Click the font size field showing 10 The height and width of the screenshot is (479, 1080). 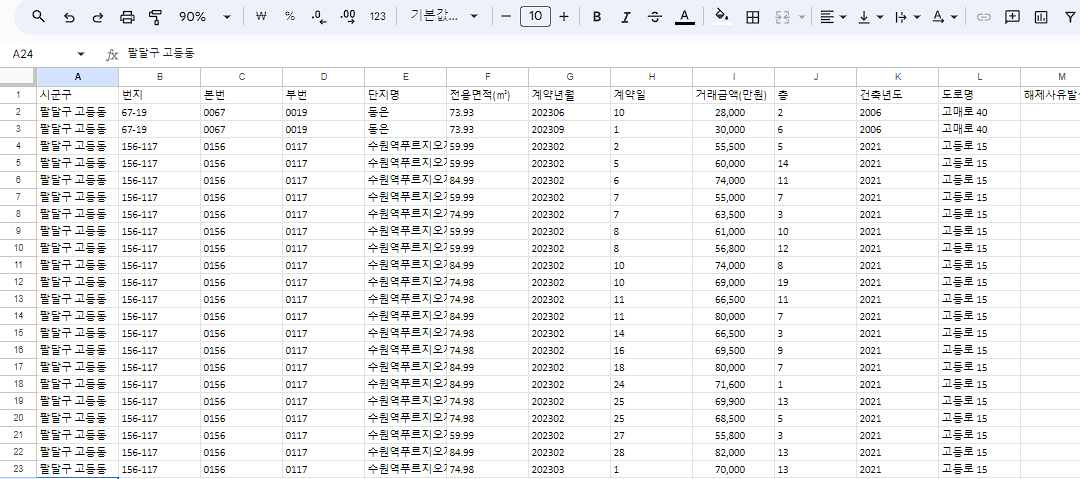(x=535, y=17)
